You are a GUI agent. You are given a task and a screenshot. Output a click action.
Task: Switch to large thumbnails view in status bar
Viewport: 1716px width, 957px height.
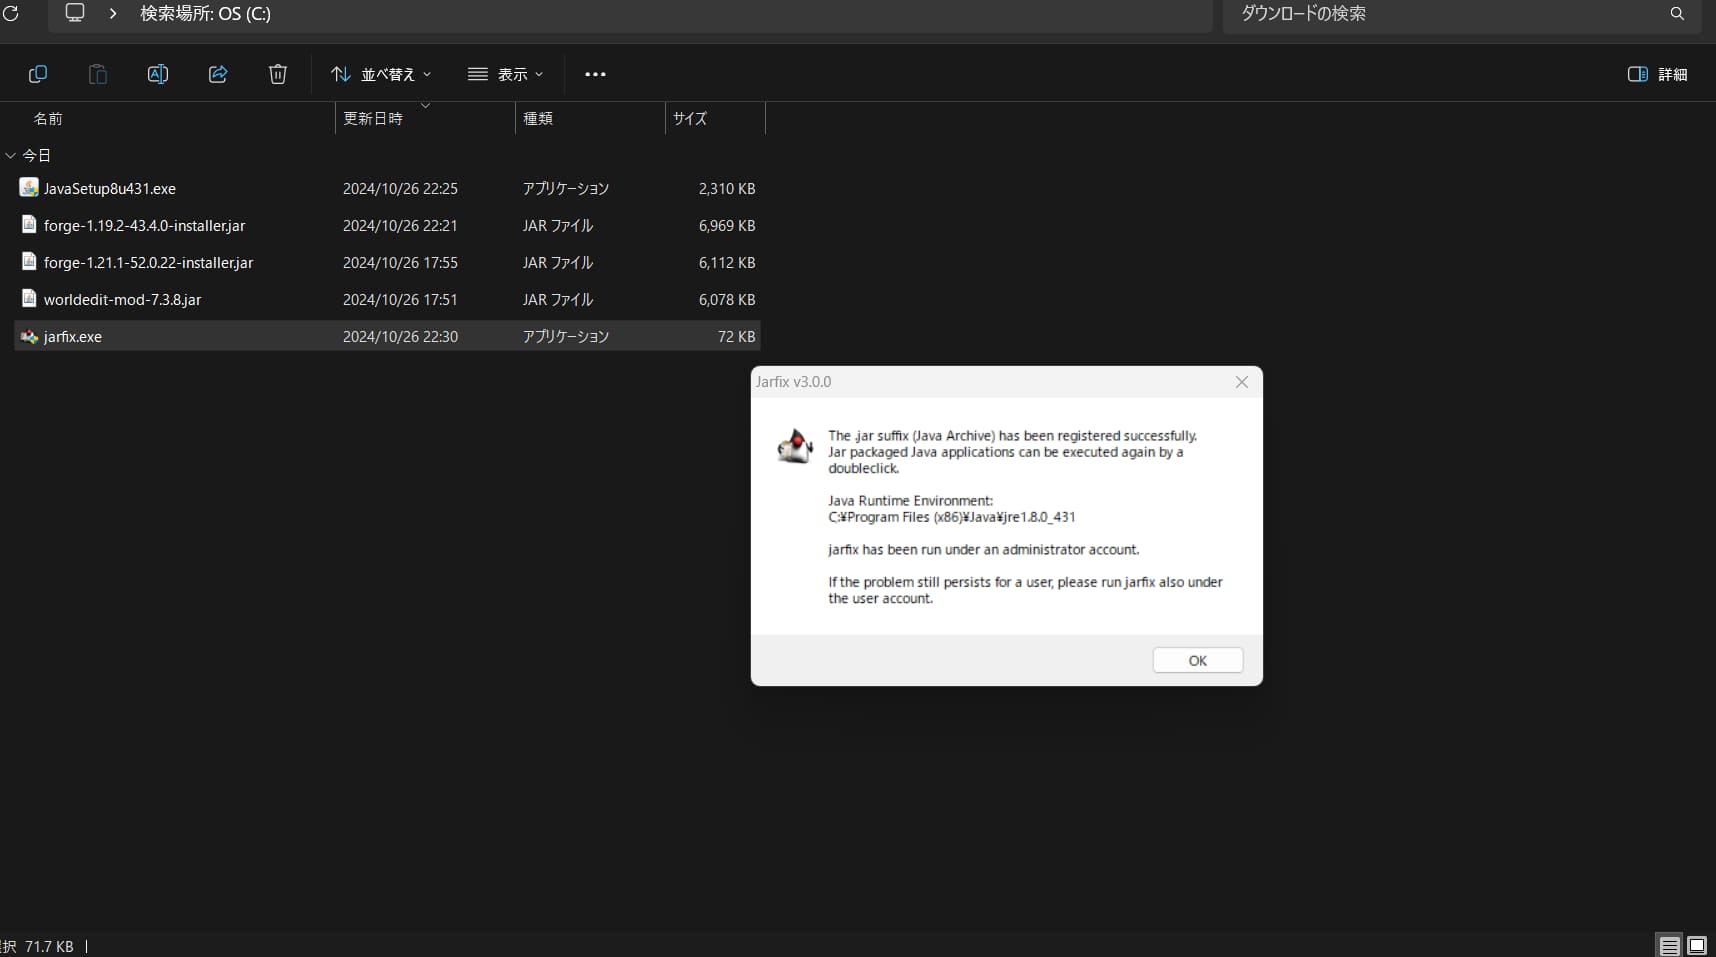[1697, 945]
